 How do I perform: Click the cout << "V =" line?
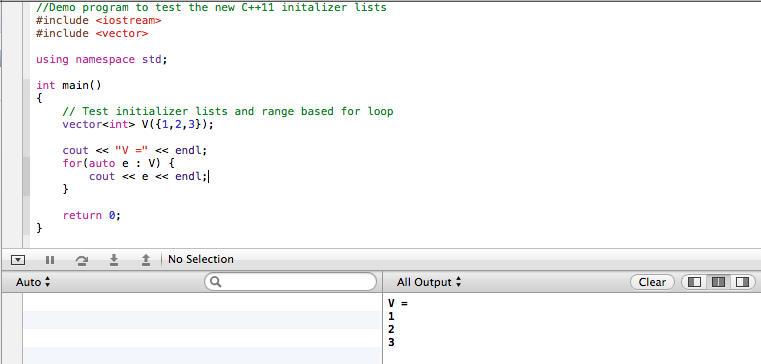click(134, 150)
